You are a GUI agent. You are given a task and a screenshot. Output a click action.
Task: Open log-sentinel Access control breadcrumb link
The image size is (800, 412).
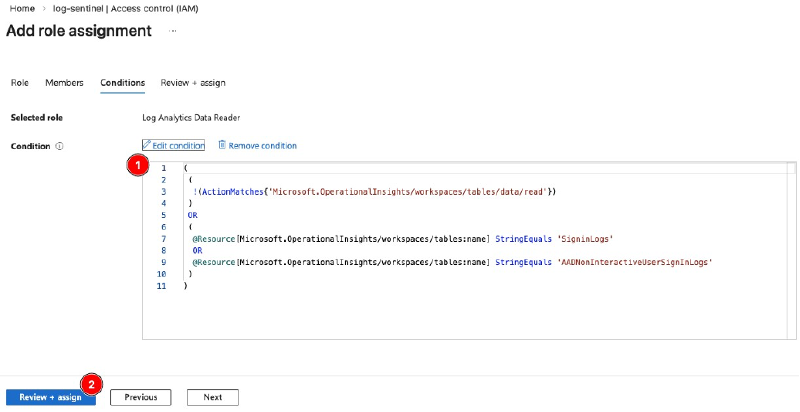[x=111, y=7]
